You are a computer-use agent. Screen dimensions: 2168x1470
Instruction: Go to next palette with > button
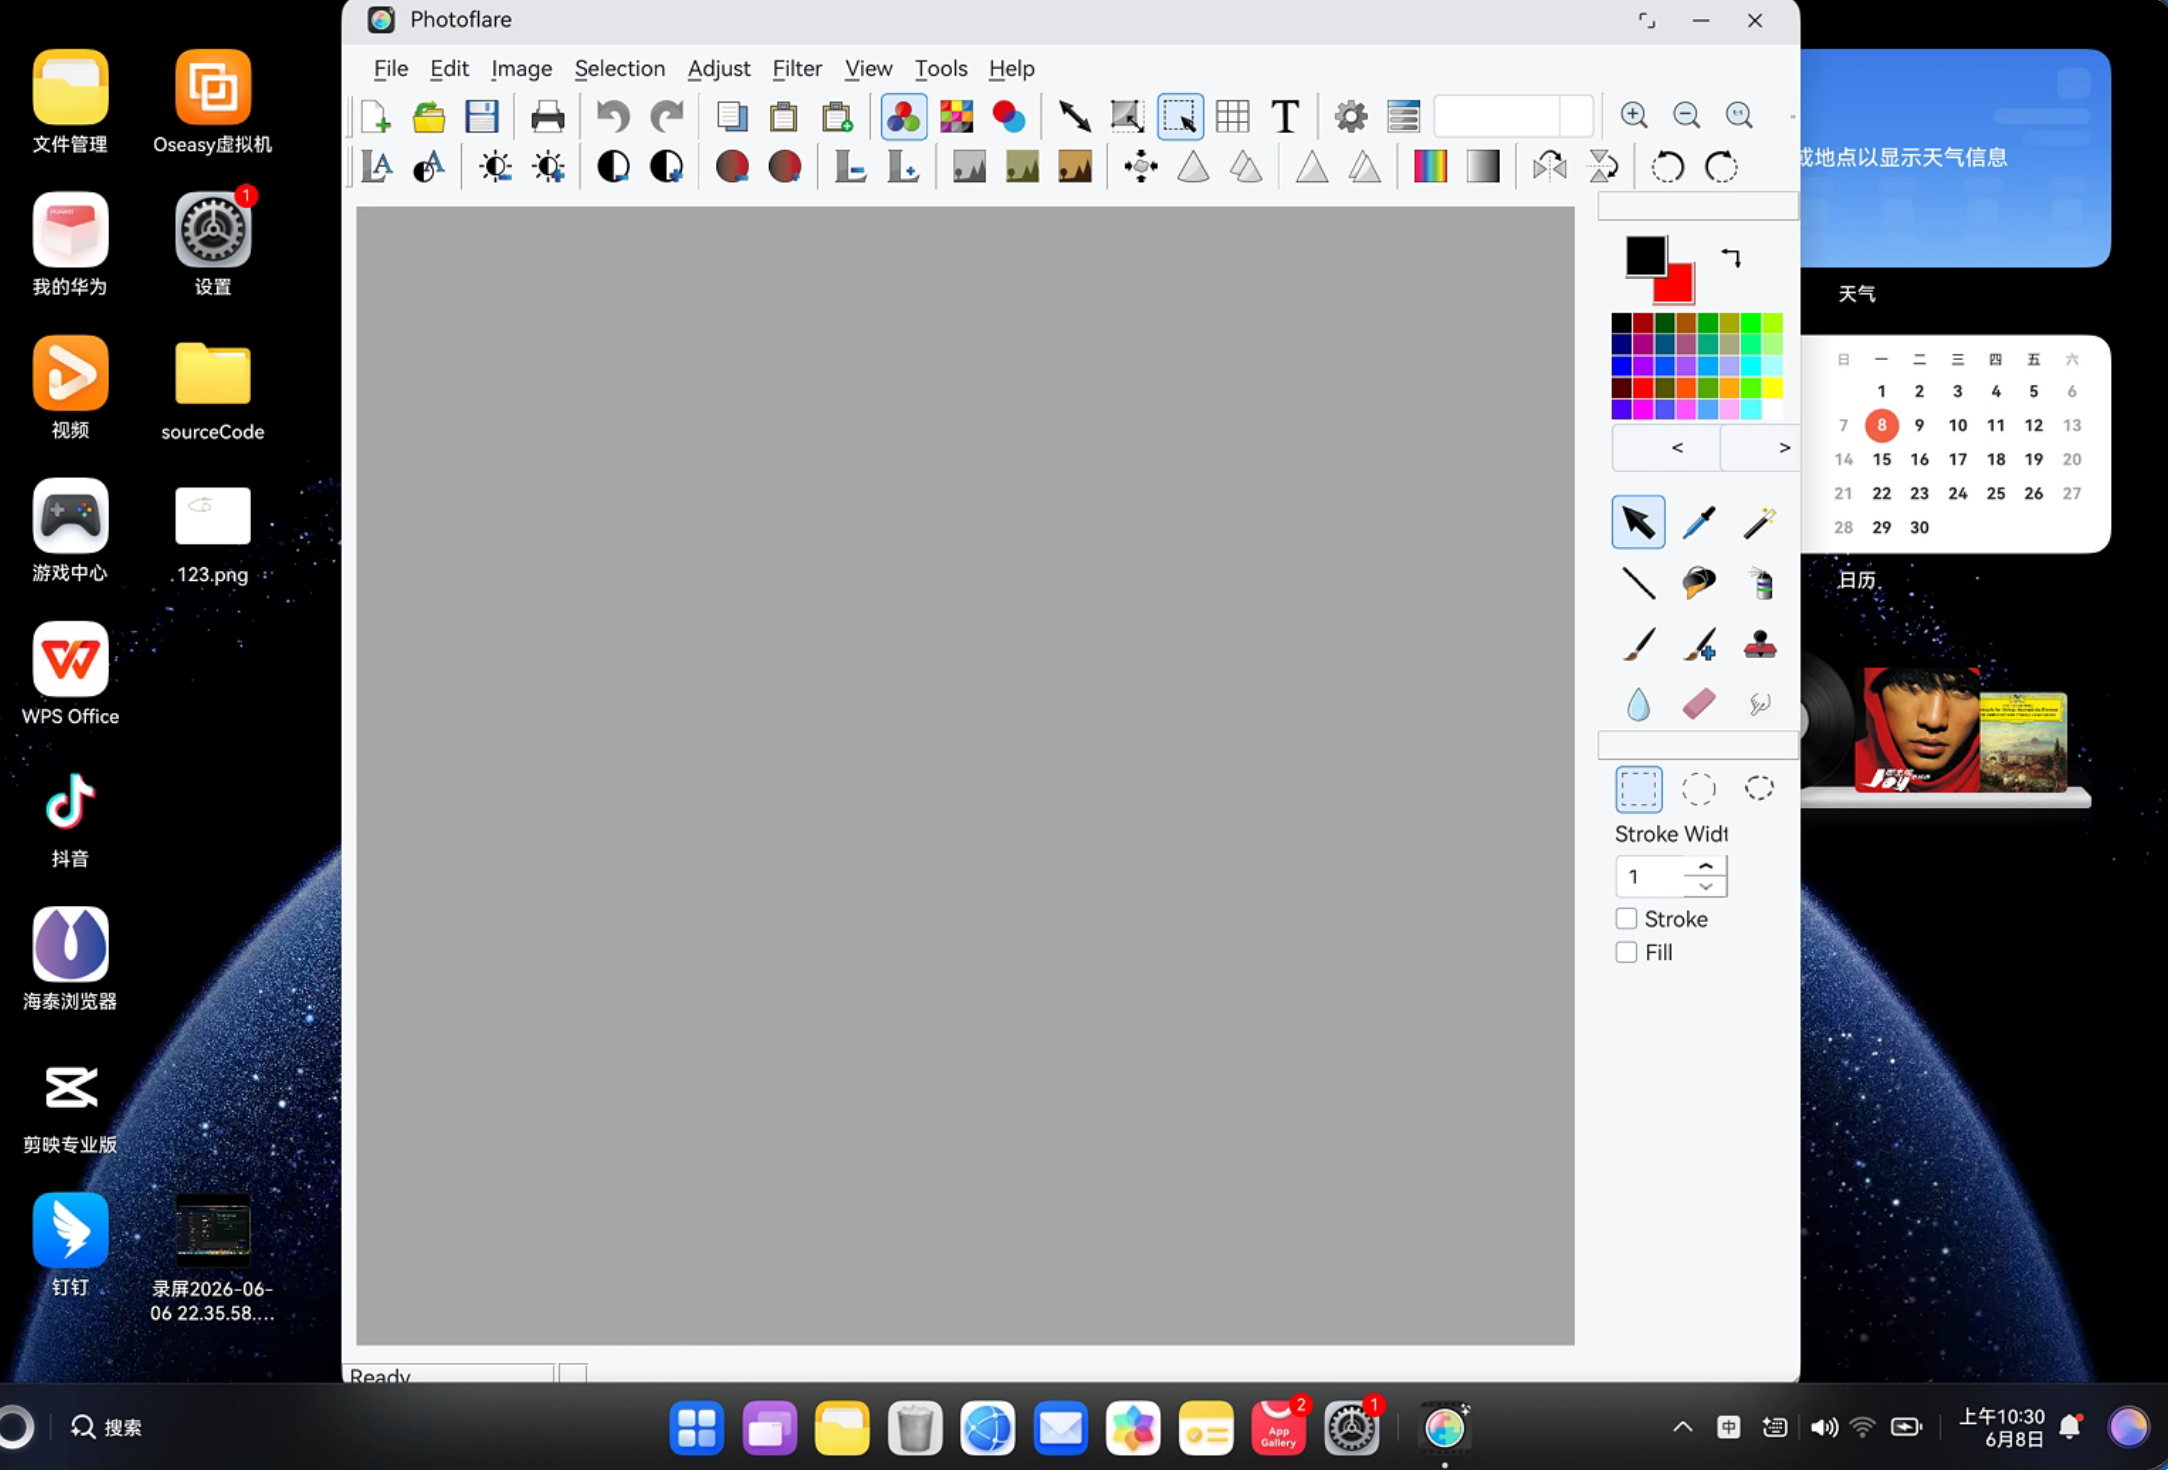[1761, 448]
